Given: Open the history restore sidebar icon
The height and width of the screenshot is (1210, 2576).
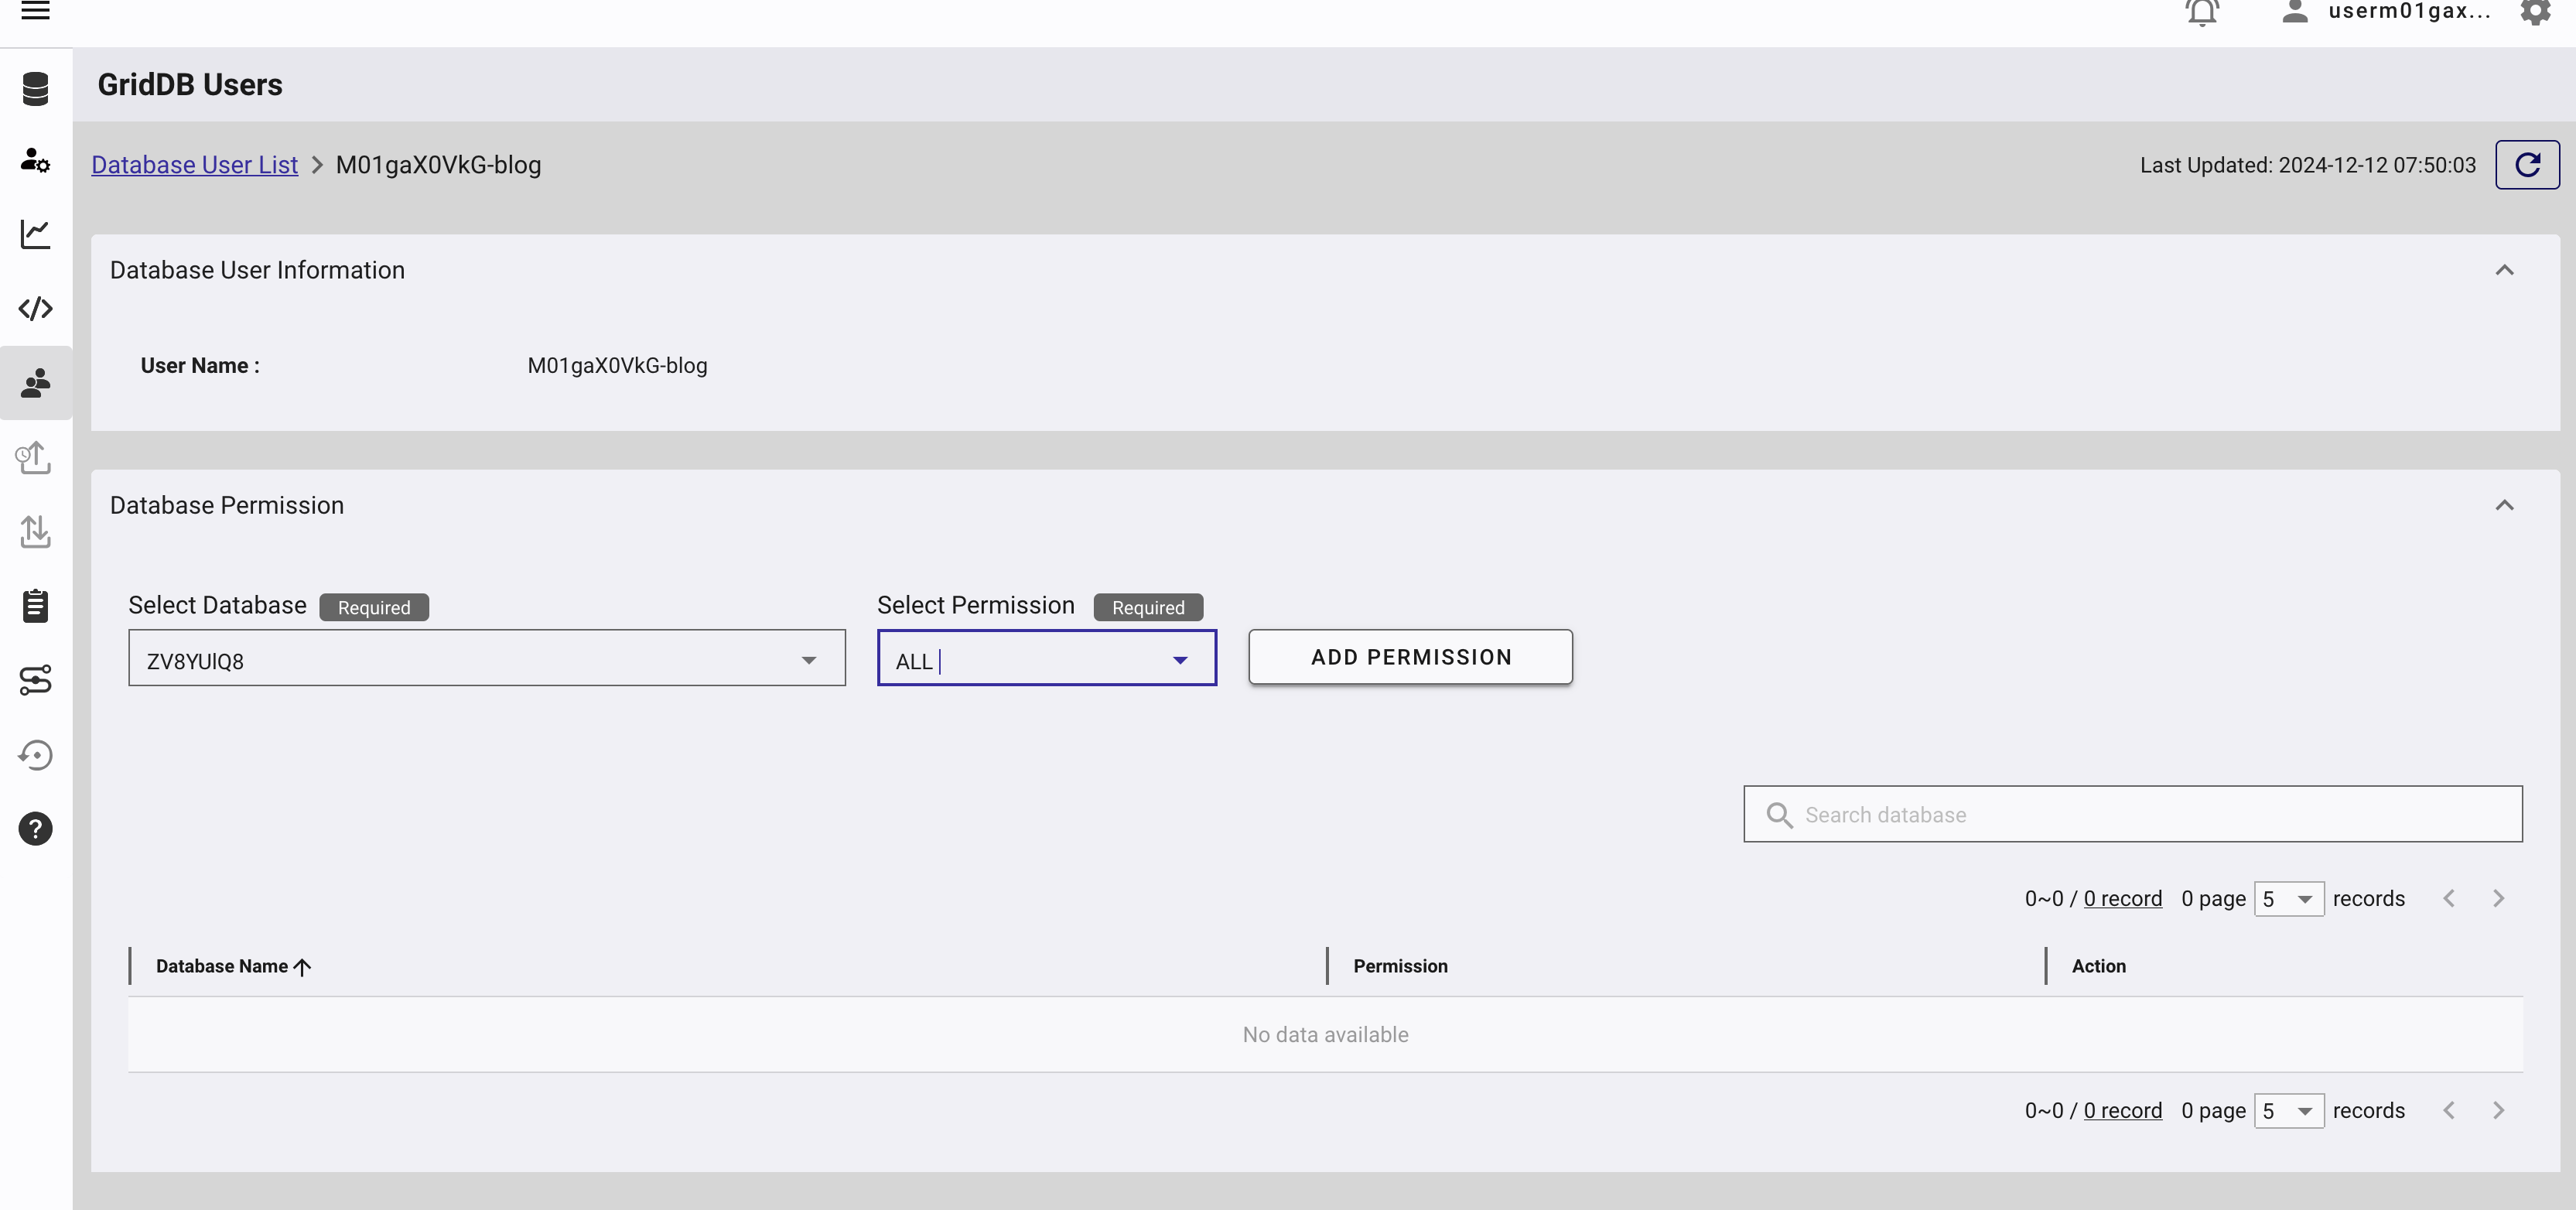Looking at the screenshot, I should (x=35, y=755).
